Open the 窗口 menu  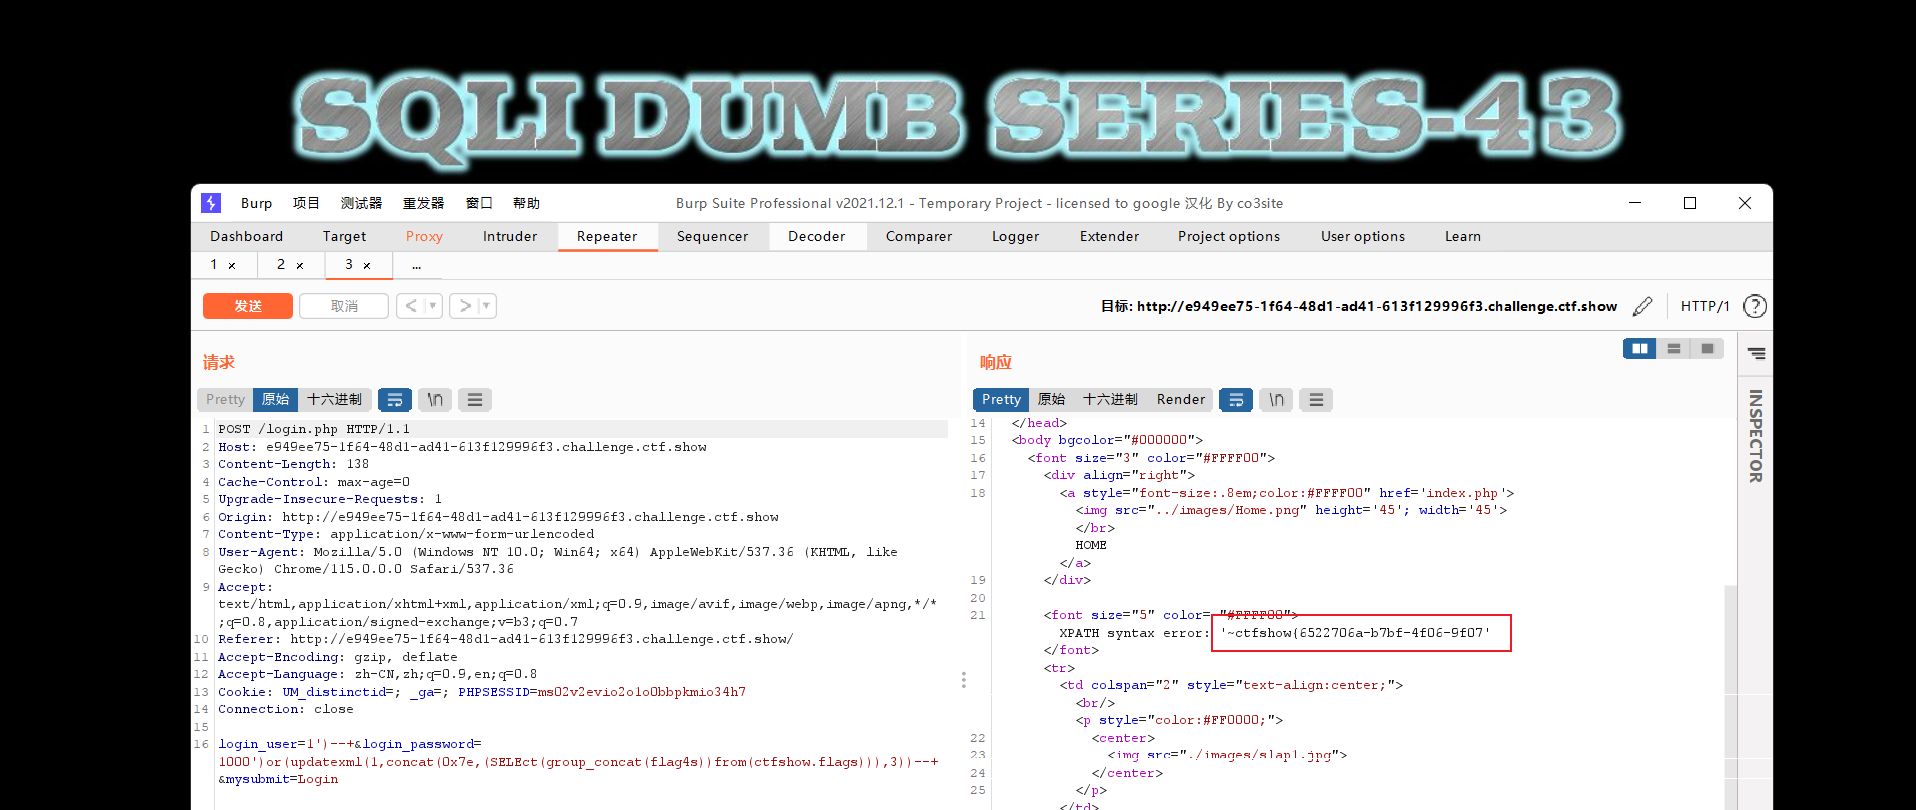(x=479, y=203)
